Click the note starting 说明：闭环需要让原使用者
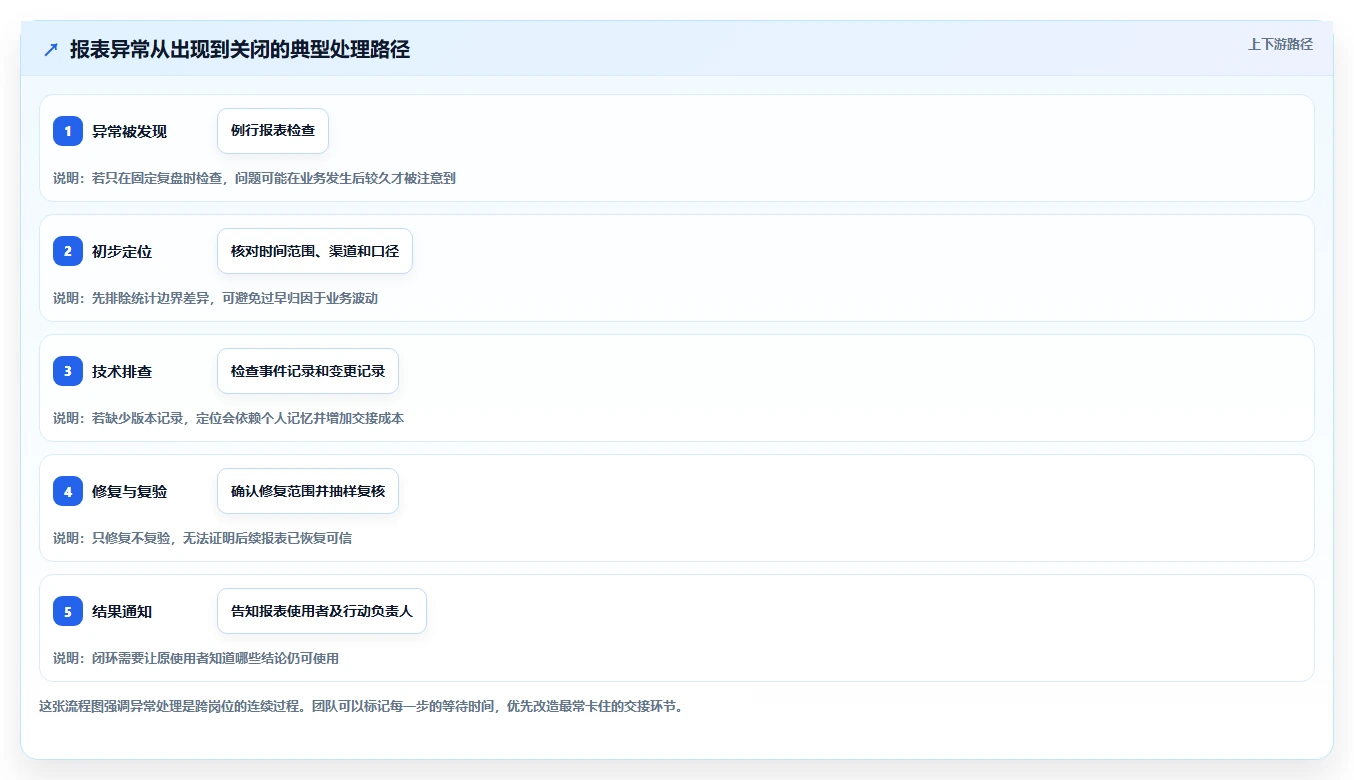The height and width of the screenshot is (780, 1354). [x=196, y=658]
